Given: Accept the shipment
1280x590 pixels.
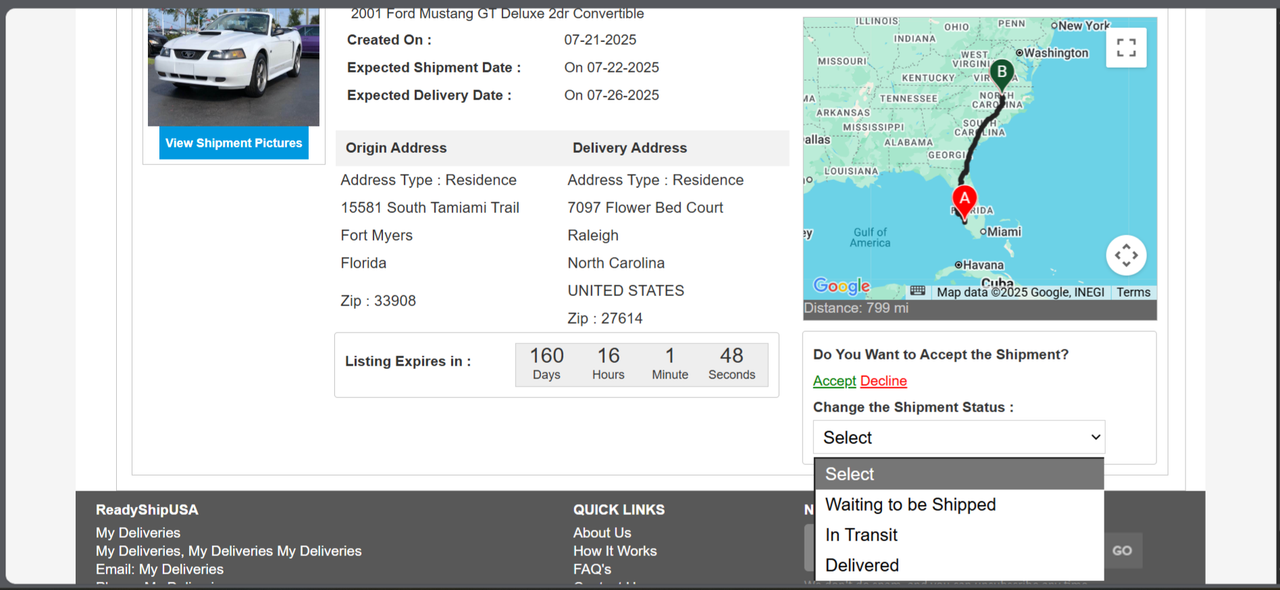Looking at the screenshot, I should 834,381.
